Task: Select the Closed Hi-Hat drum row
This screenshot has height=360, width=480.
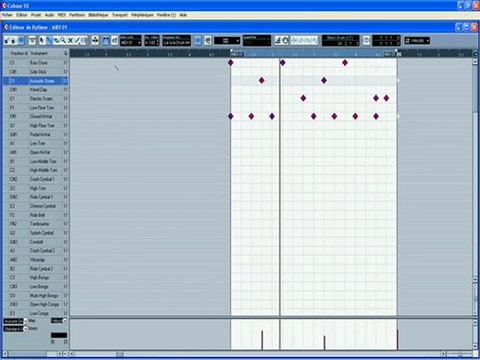Action: tap(36, 116)
